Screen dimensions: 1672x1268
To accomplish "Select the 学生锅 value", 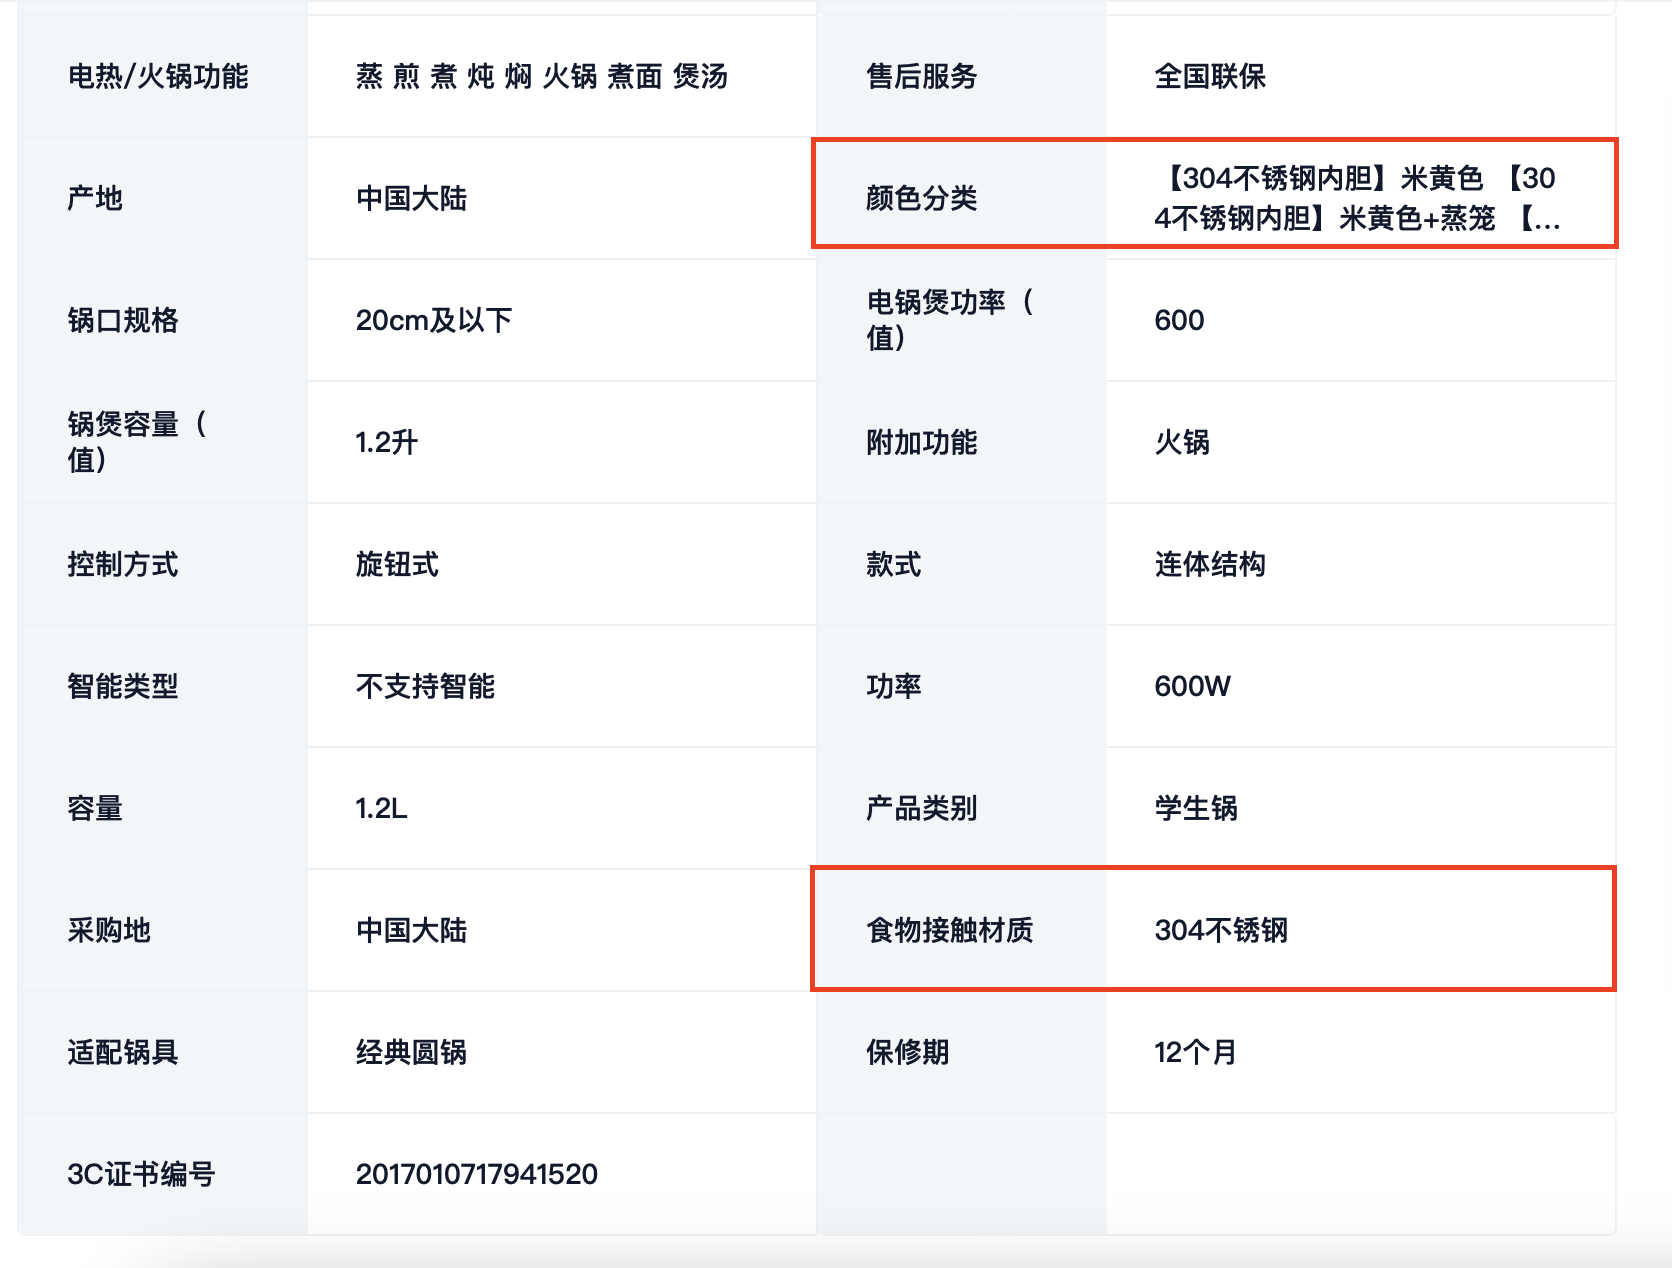I will [1196, 808].
